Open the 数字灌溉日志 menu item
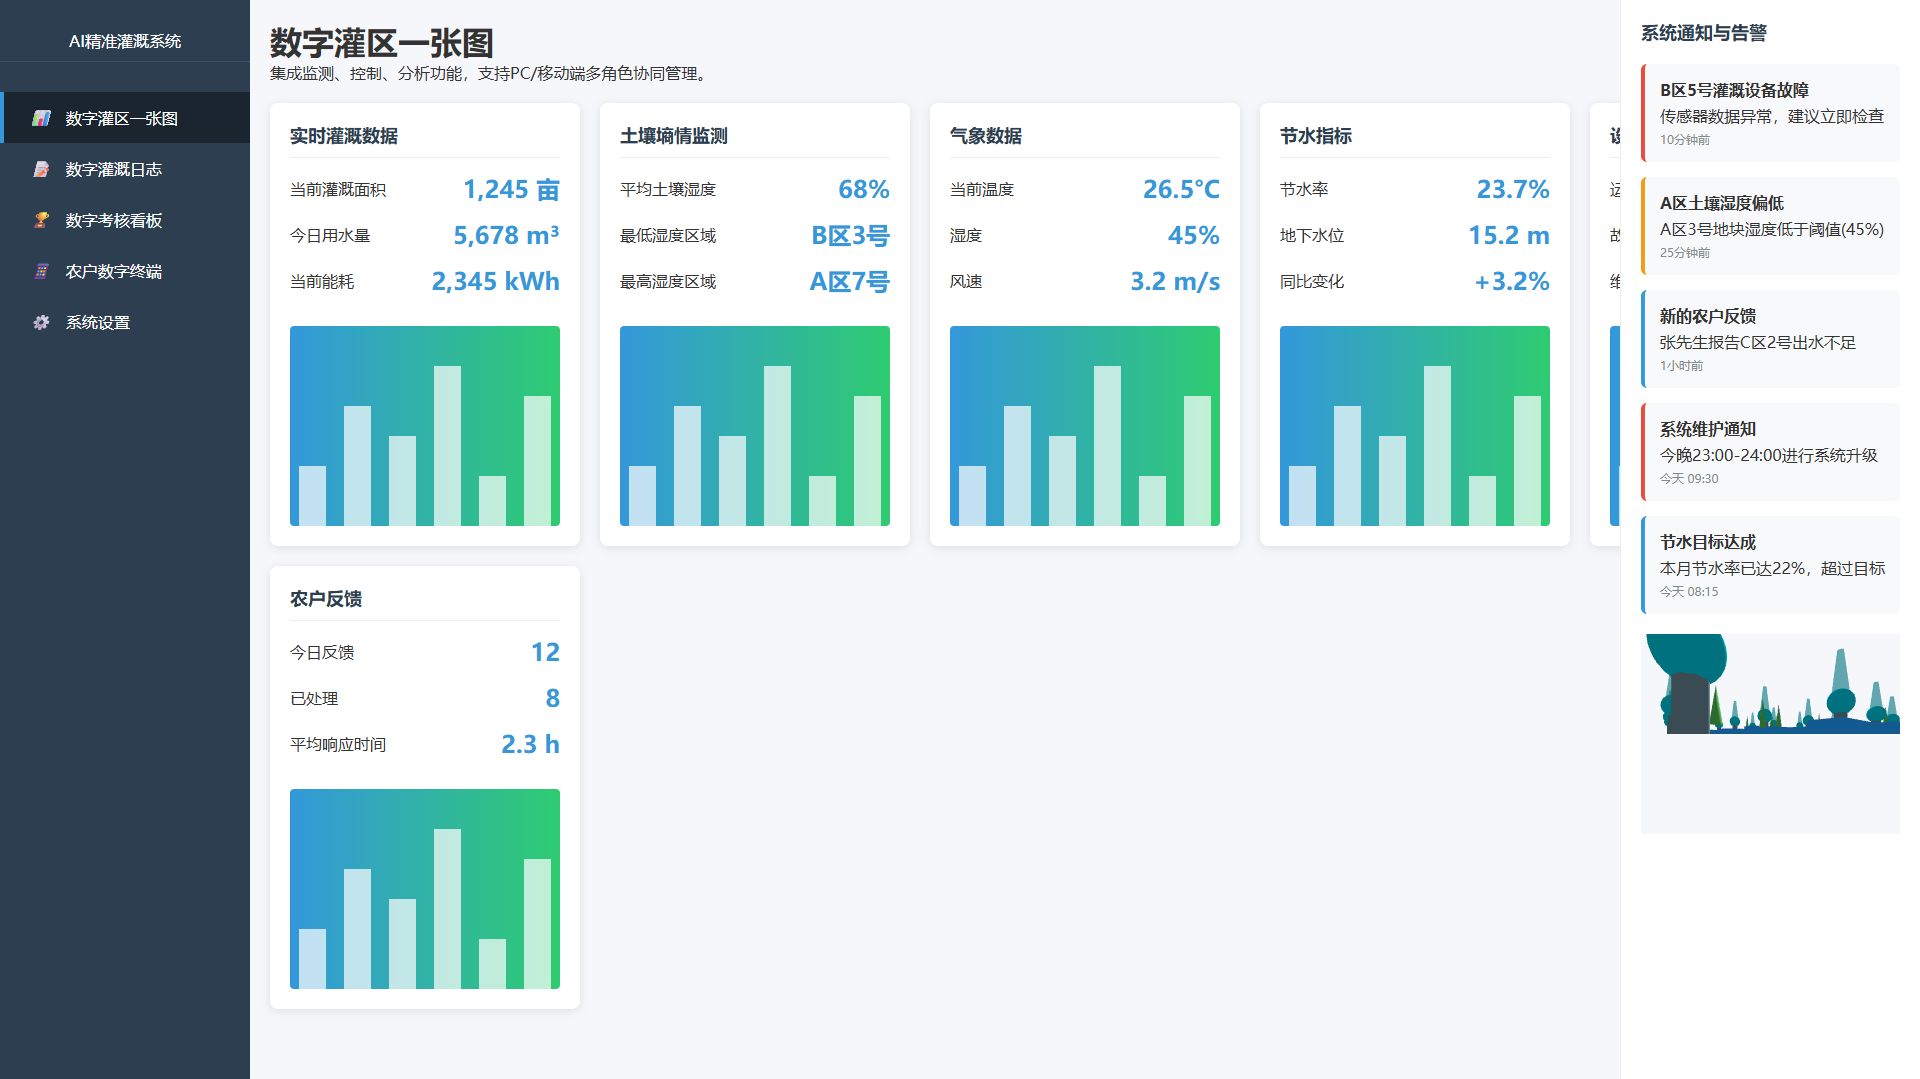Viewport: 1920px width, 1079px height. (x=113, y=169)
